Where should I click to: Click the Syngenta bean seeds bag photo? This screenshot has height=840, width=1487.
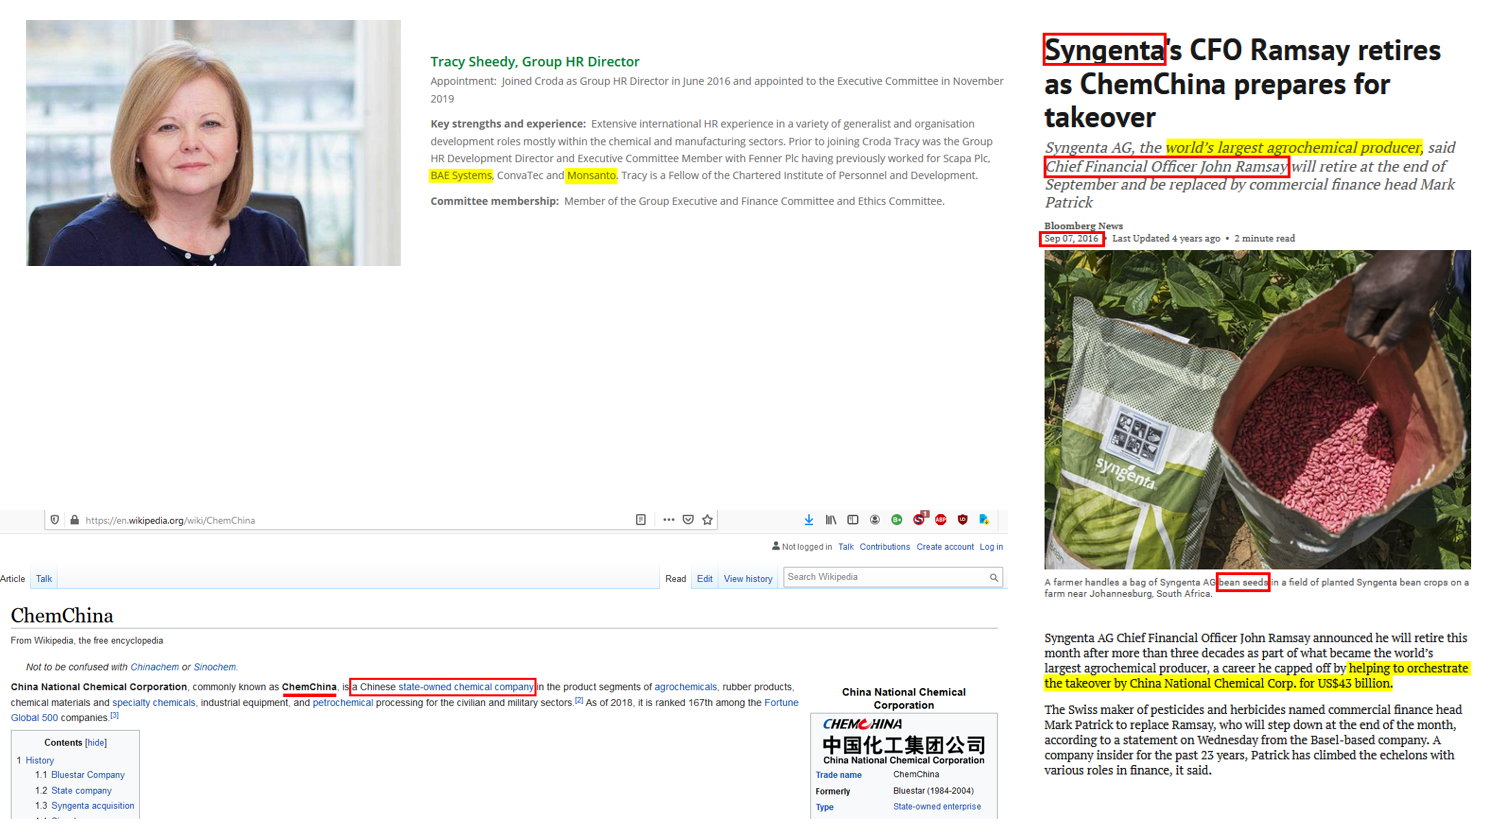(x=1257, y=410)
